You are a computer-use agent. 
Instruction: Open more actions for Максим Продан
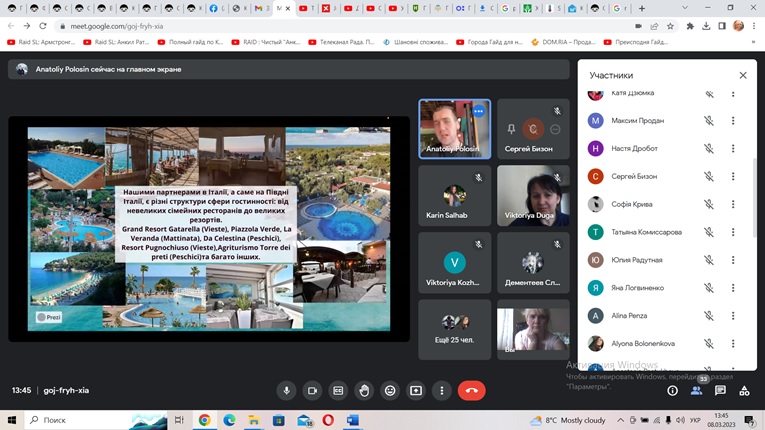pyautogui.click(x=733, y=121)
